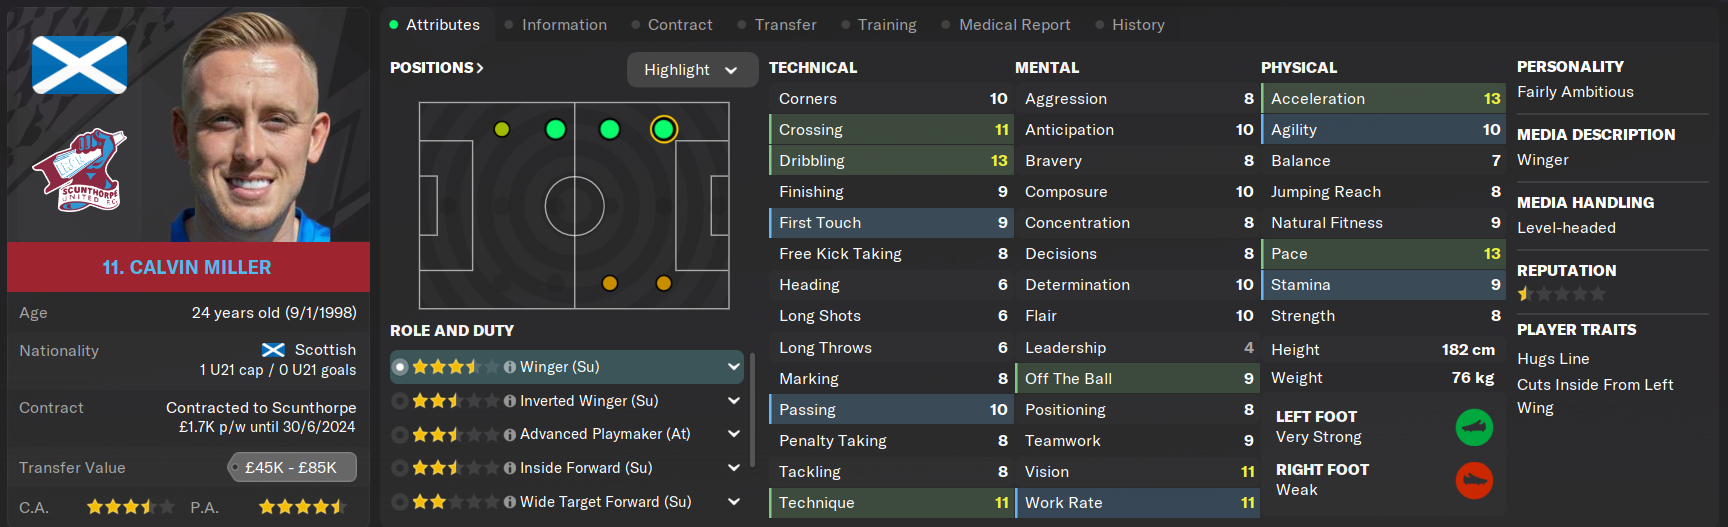This screenshot has width=1728, height=527.
Task: Click the green left foot boot icon
Action: pyautogui.click(x=1474, y=428)
